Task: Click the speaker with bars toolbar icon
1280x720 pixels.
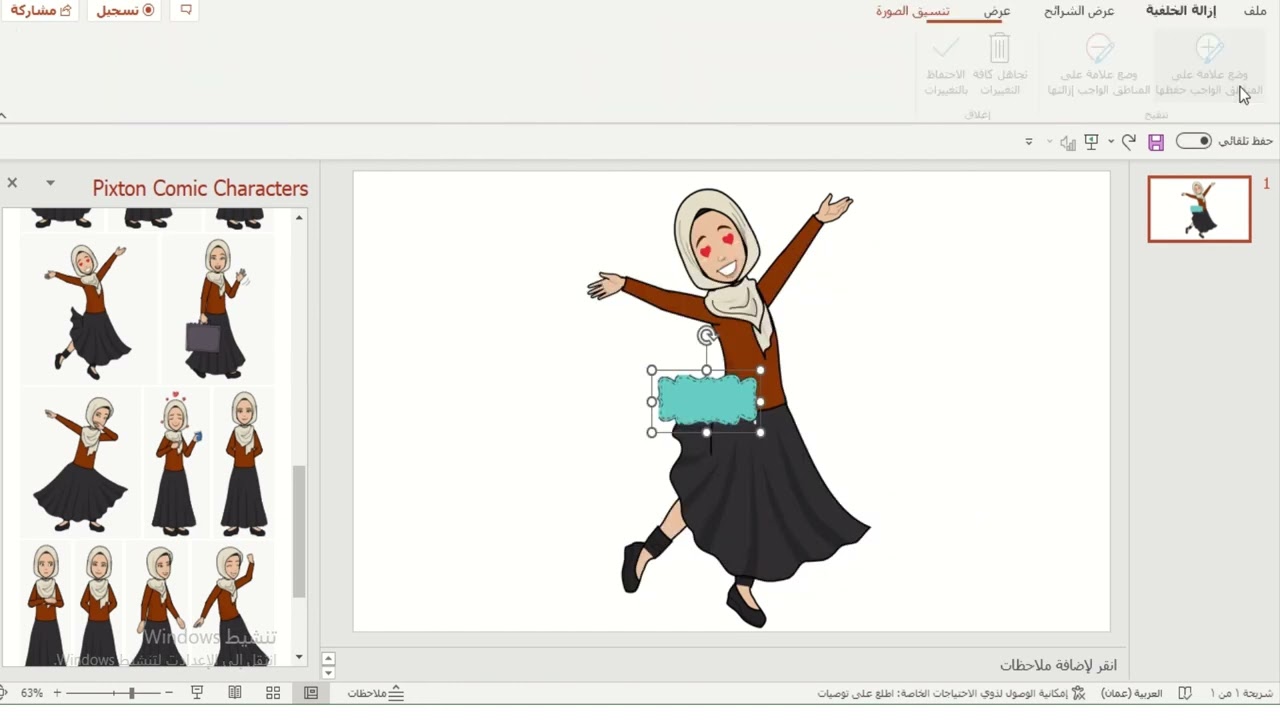Action: [1068, 142]
